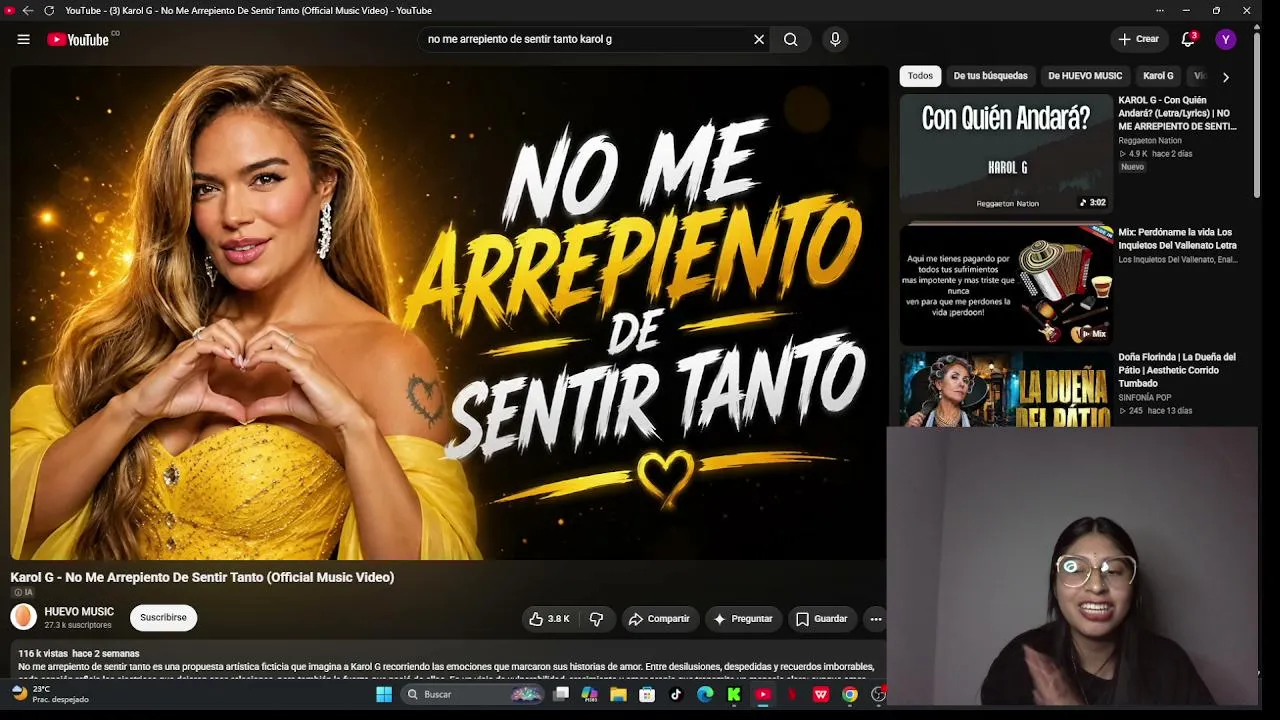Start voice search with the microphone

coord(835,39)
